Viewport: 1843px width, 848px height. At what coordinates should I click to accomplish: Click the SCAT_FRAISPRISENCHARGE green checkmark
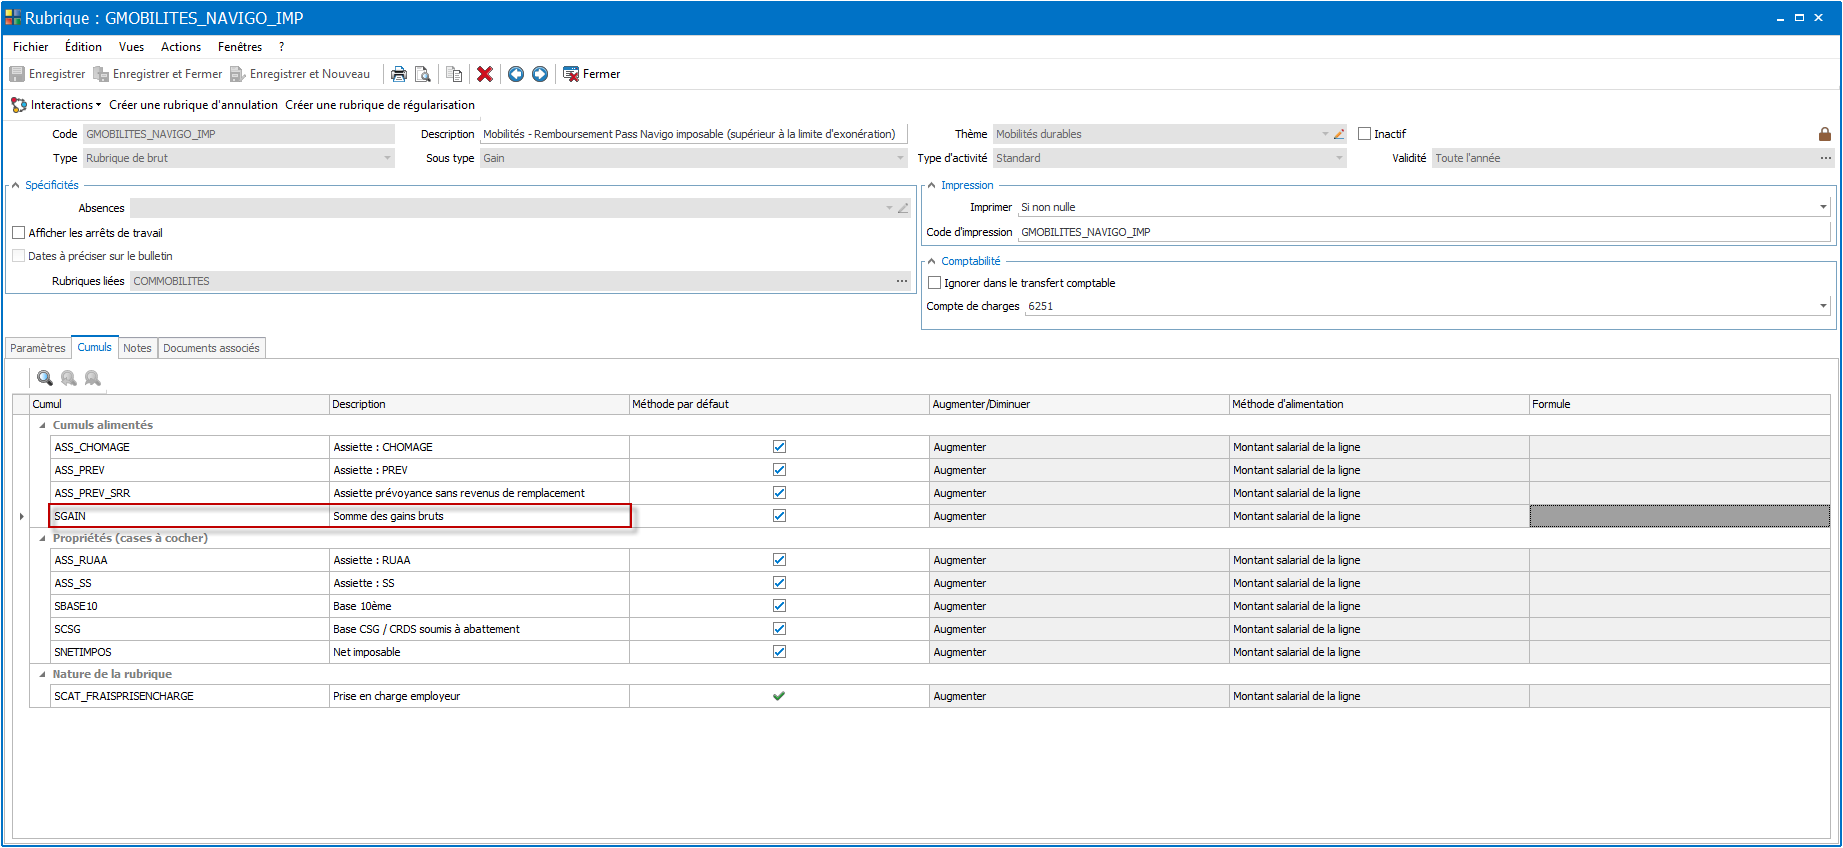pyautogui.click(x=779, y=696)
